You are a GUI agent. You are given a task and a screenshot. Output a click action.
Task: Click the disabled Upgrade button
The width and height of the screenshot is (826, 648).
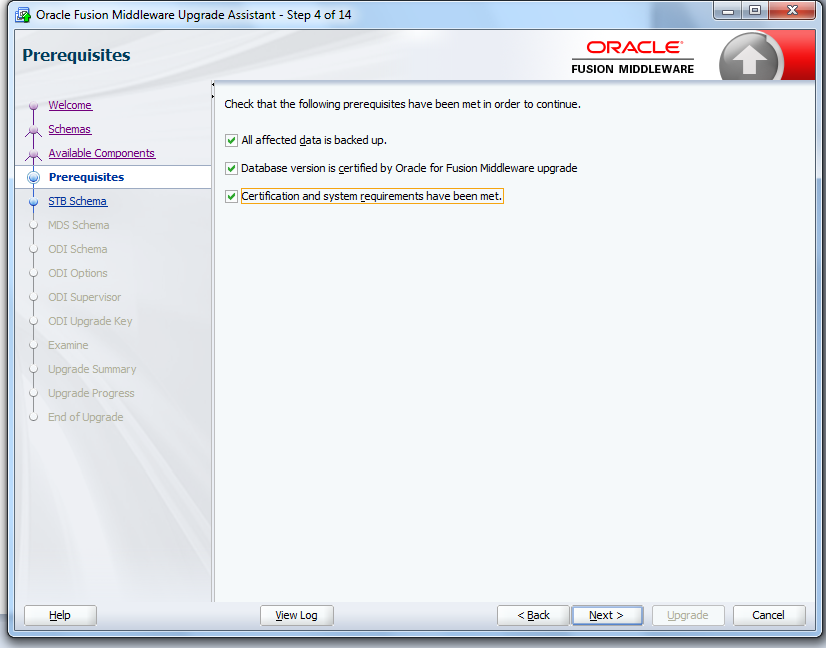[x=688, y=615]
